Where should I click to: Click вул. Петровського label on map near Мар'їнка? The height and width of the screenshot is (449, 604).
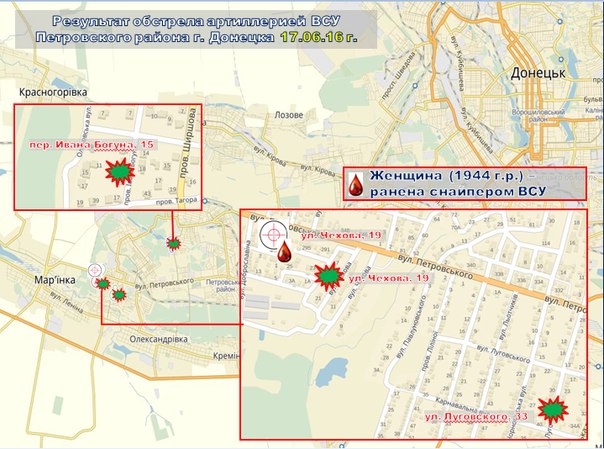pos(164,284)
